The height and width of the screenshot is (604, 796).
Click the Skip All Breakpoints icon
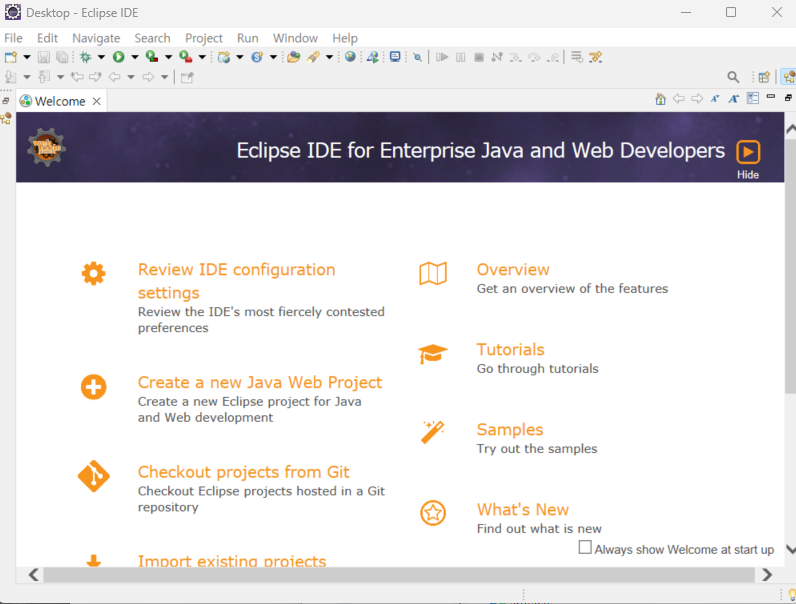417,57
